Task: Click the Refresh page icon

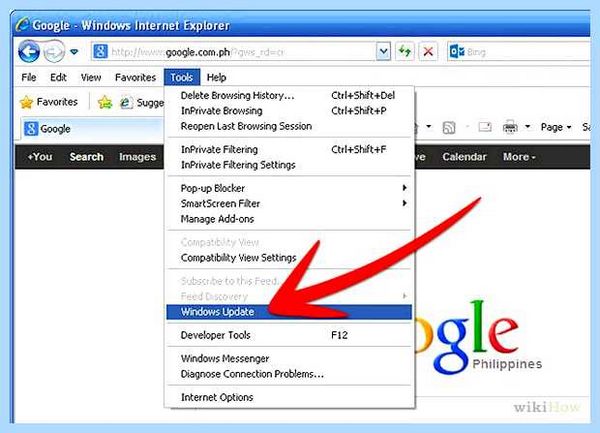Action: 405,51
